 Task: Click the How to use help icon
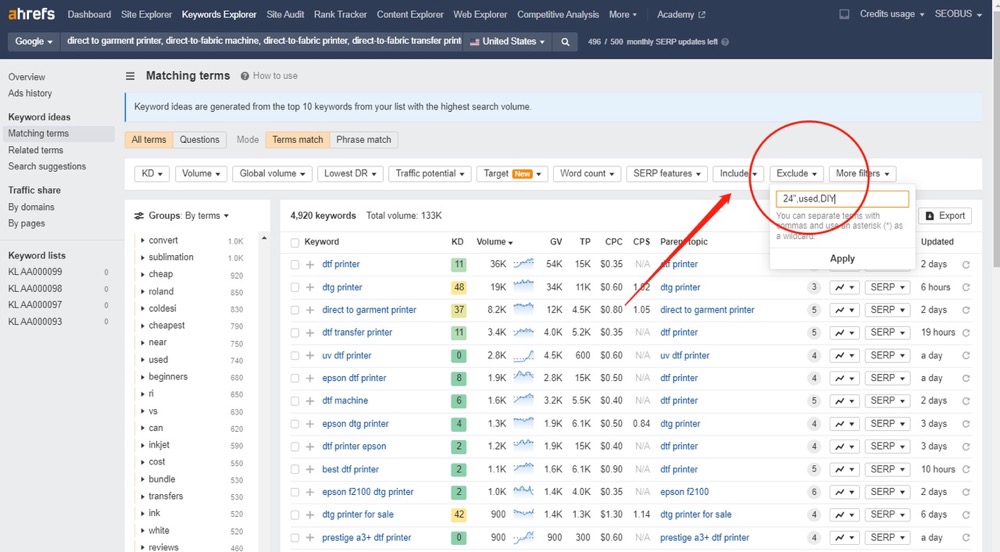244,76
